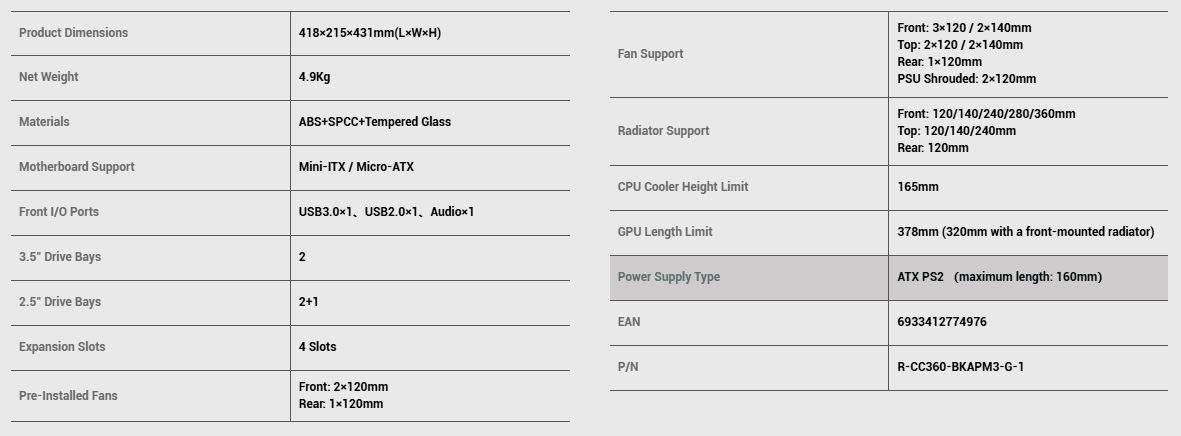Click the Radiator Support label

click(663, 131)
